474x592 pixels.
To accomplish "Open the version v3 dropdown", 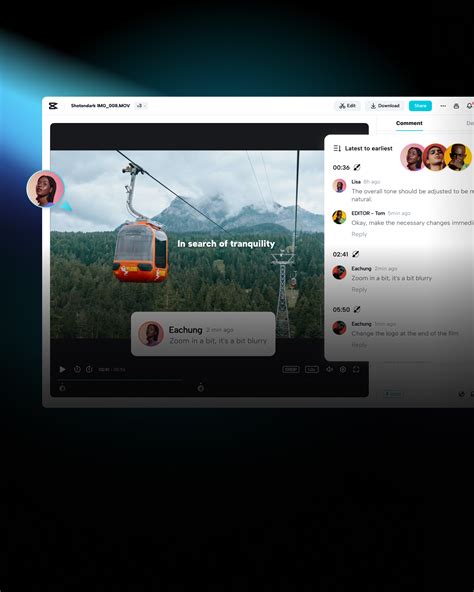I will click(141, 106).
